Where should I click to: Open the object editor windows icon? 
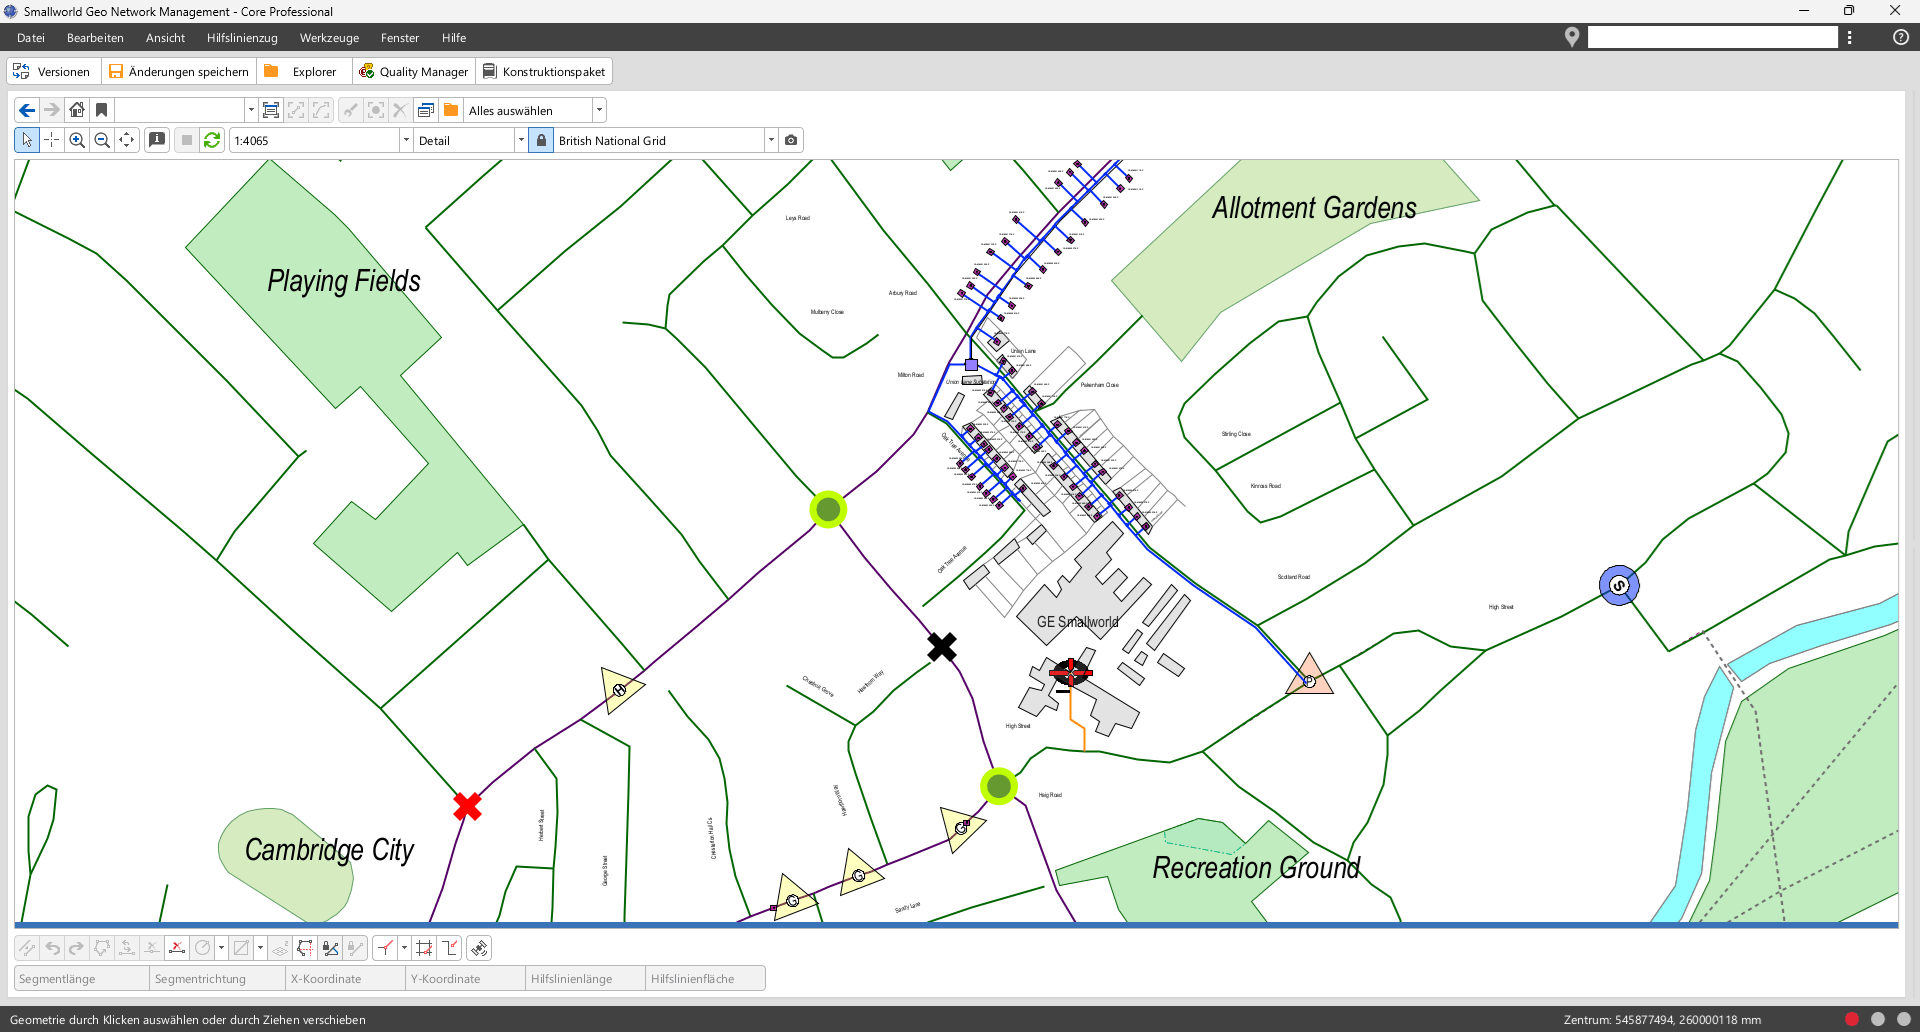(426, 110)
